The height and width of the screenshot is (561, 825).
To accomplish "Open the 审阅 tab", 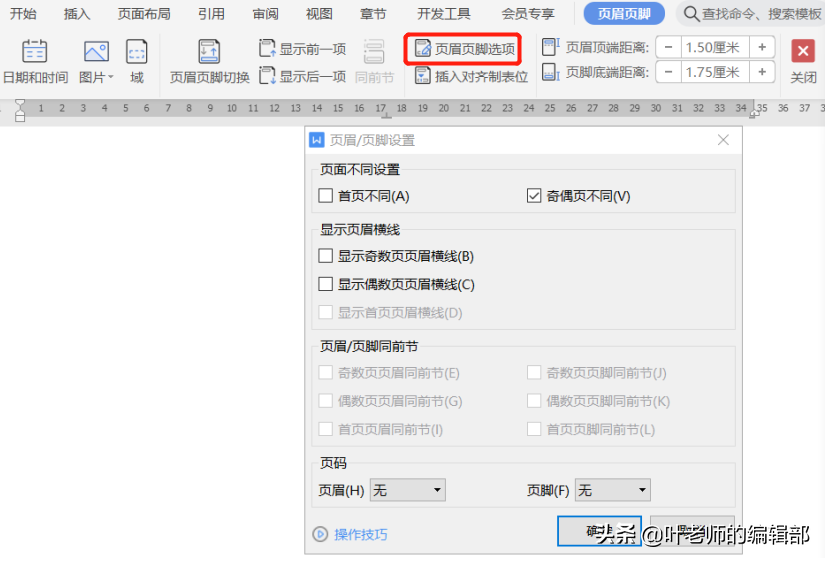I will [x=265, y=14].
